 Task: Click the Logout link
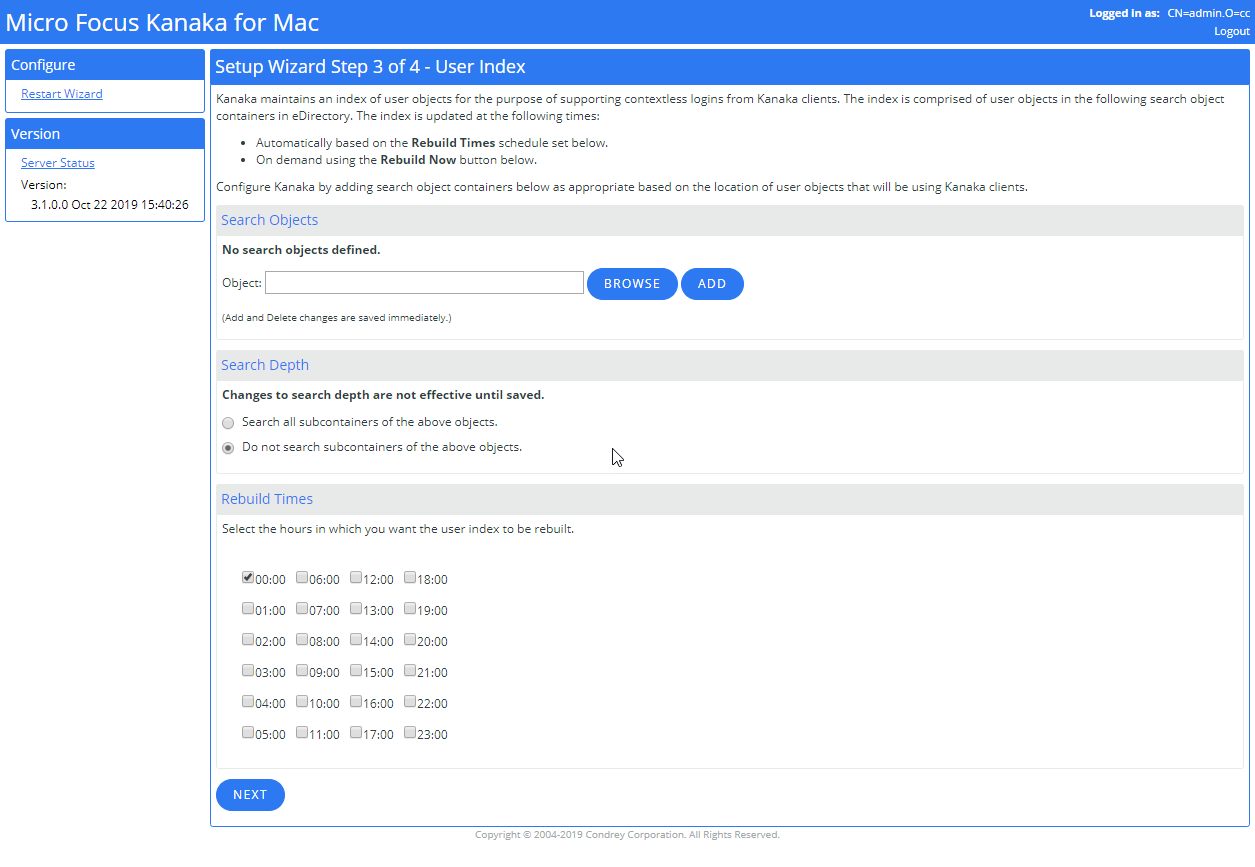pos(1232,31)
